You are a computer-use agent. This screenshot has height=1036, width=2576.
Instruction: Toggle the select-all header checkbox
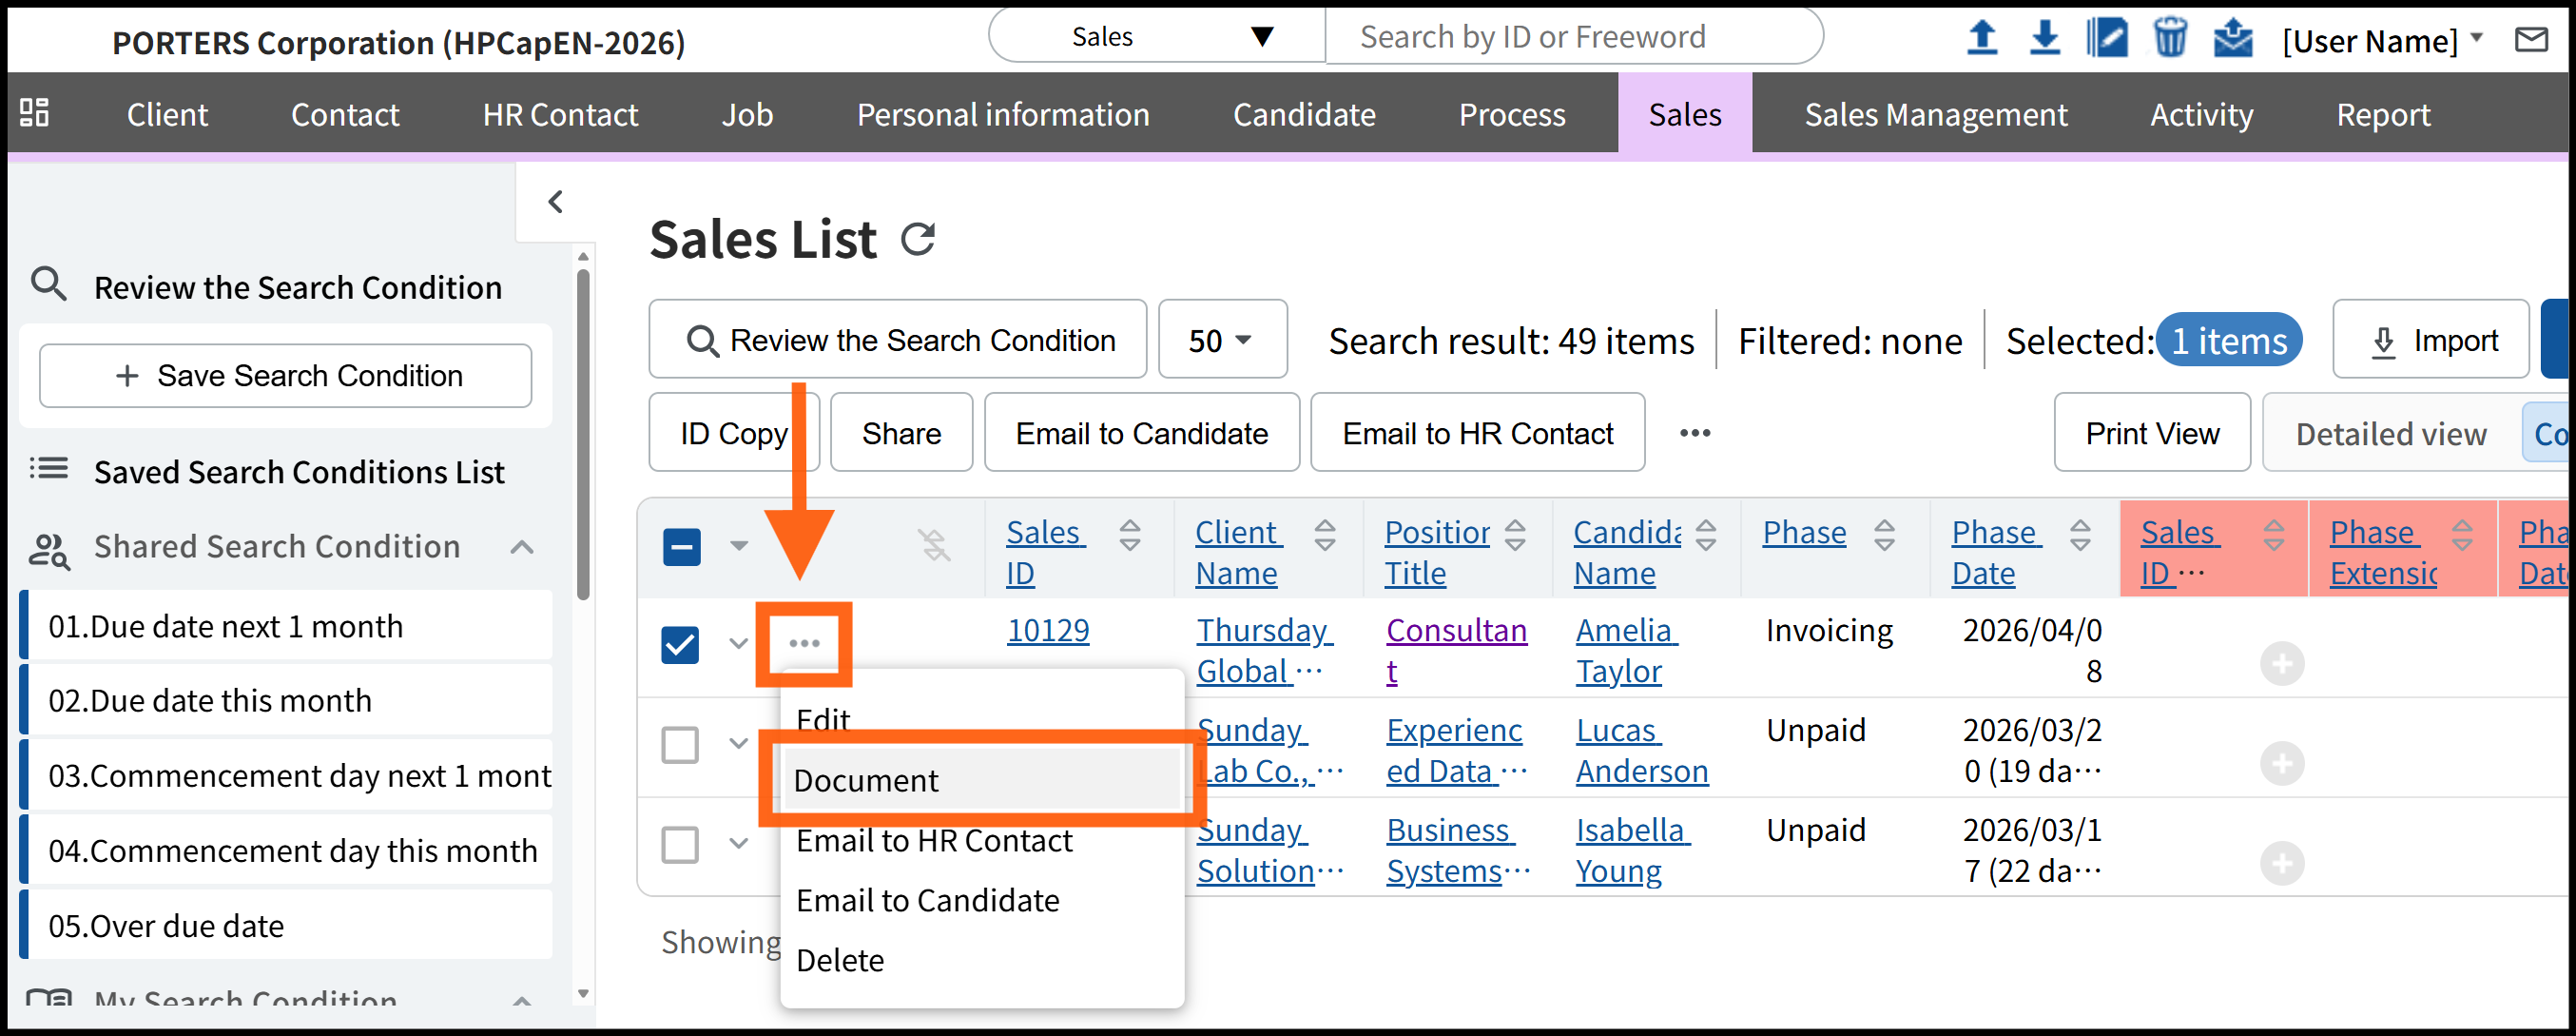point(681,547)
